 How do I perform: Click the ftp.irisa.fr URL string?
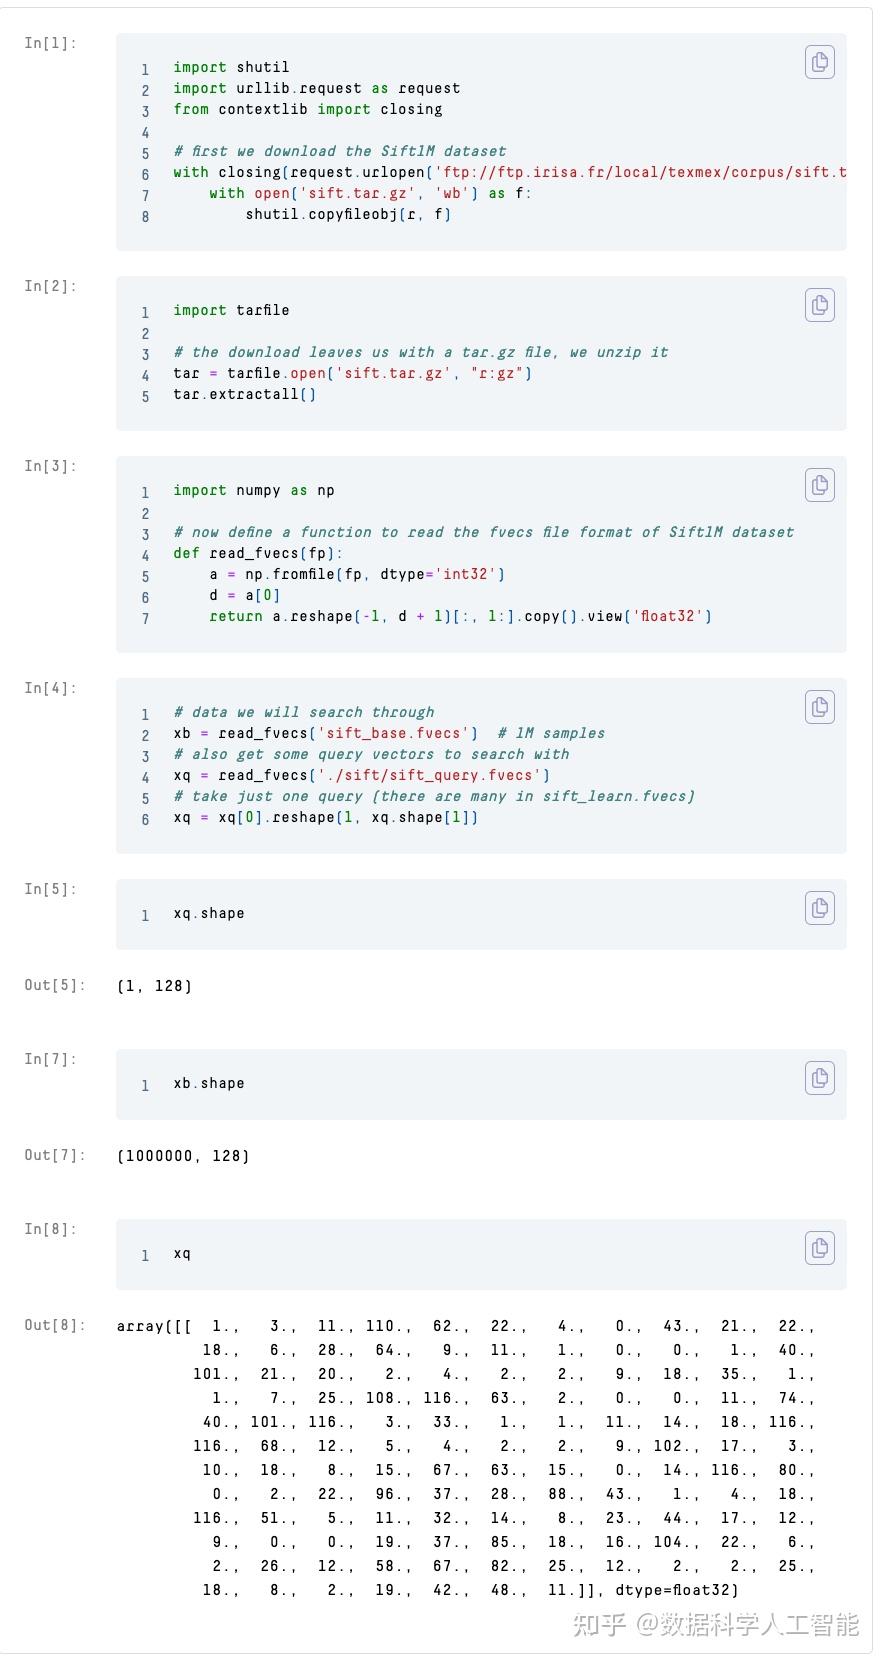(640, 172)
